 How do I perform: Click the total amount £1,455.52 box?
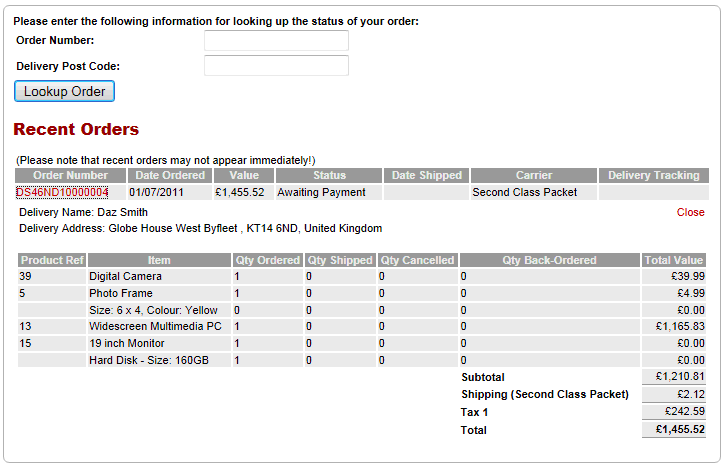(675, 429)
